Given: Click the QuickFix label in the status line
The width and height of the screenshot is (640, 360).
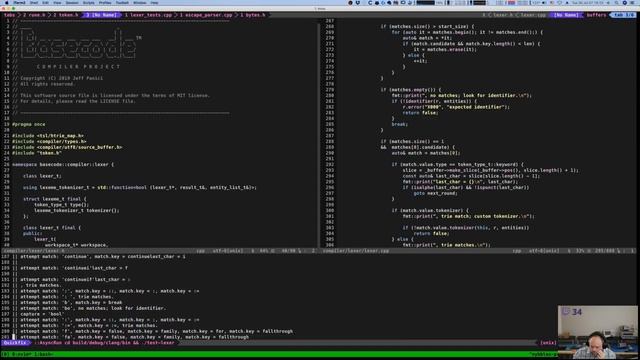Looking at the screenshot, I should pos(16,343).
